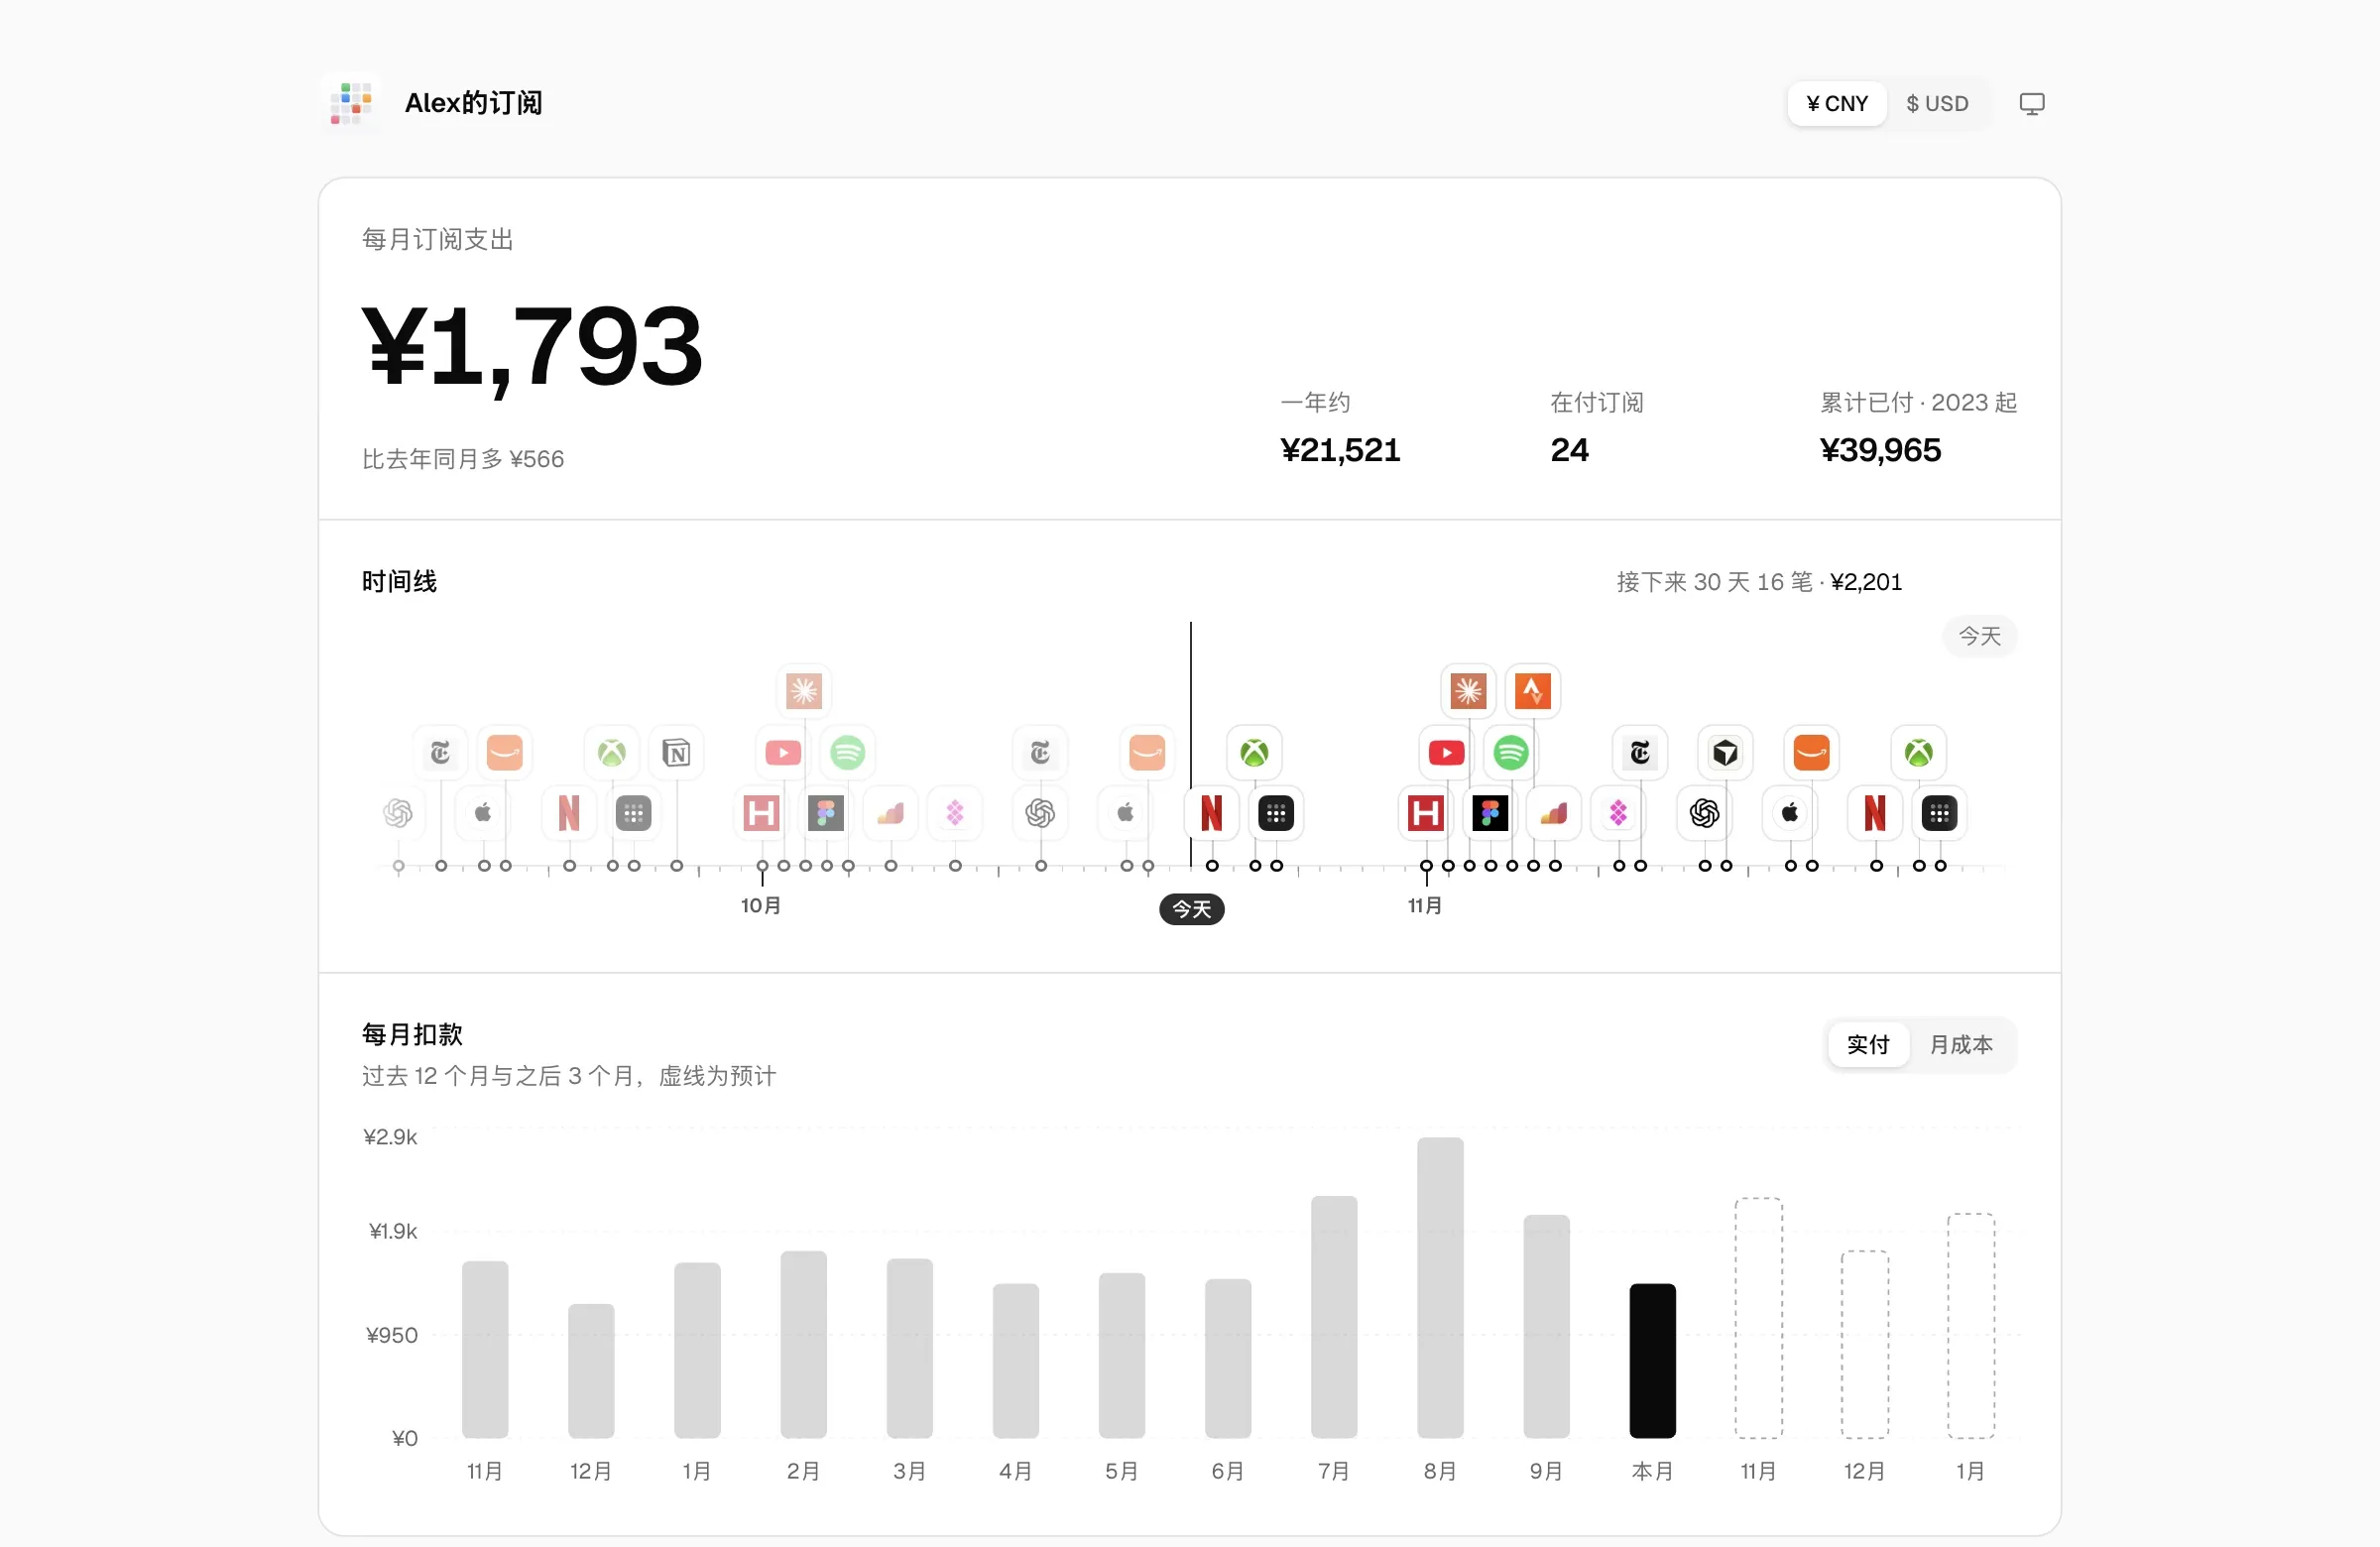This screenshot has height=1547, width=2380.
Task: Switch currency to ¥ CNY
Action: [x=1837, y=104]
